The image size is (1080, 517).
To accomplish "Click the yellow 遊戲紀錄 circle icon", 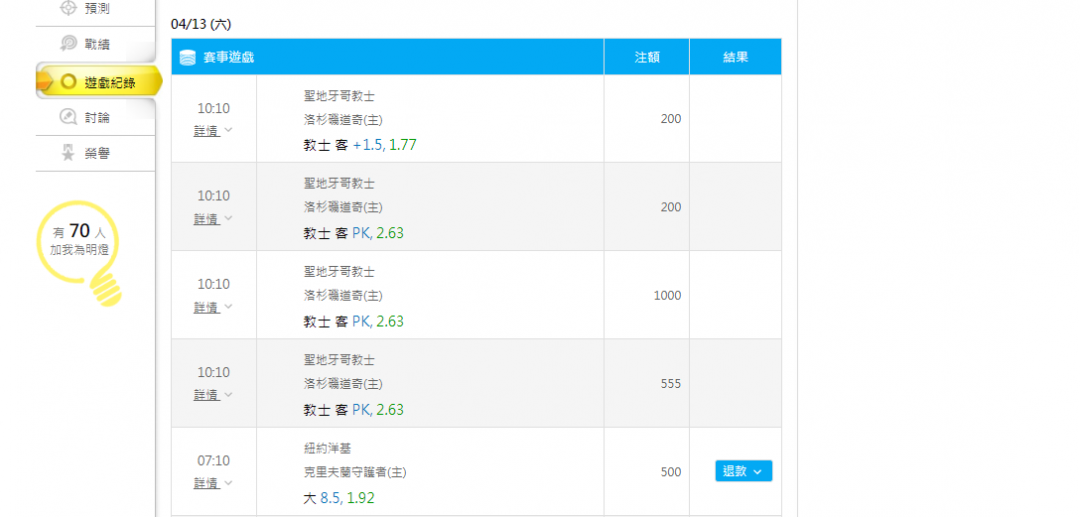I will pos(68,83).
